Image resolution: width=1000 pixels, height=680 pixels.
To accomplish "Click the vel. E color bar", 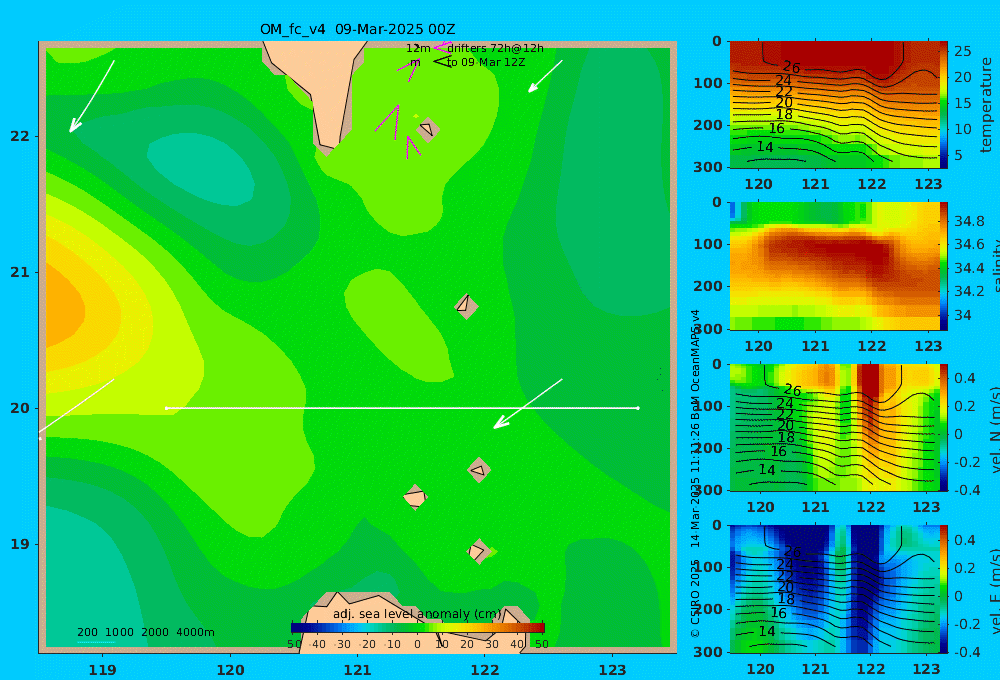I will [944, 589].
